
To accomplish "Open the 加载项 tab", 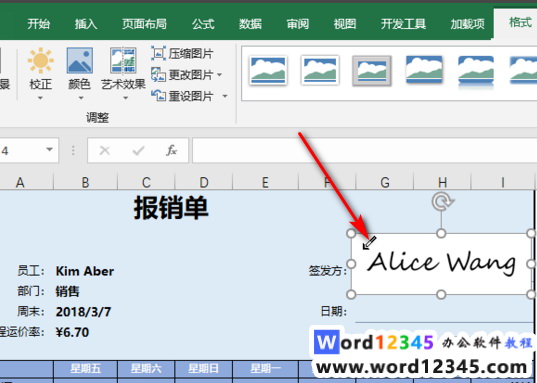I will [467, 24].
